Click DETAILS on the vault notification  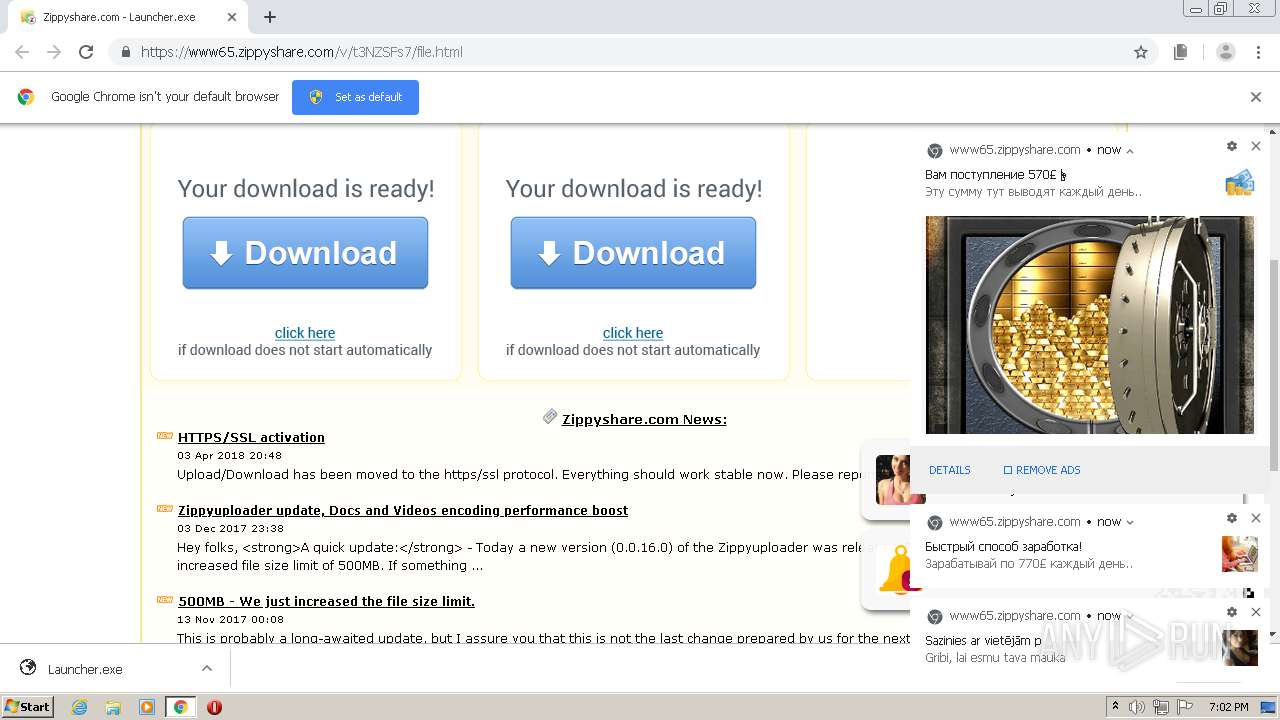[x=950, y=470]
